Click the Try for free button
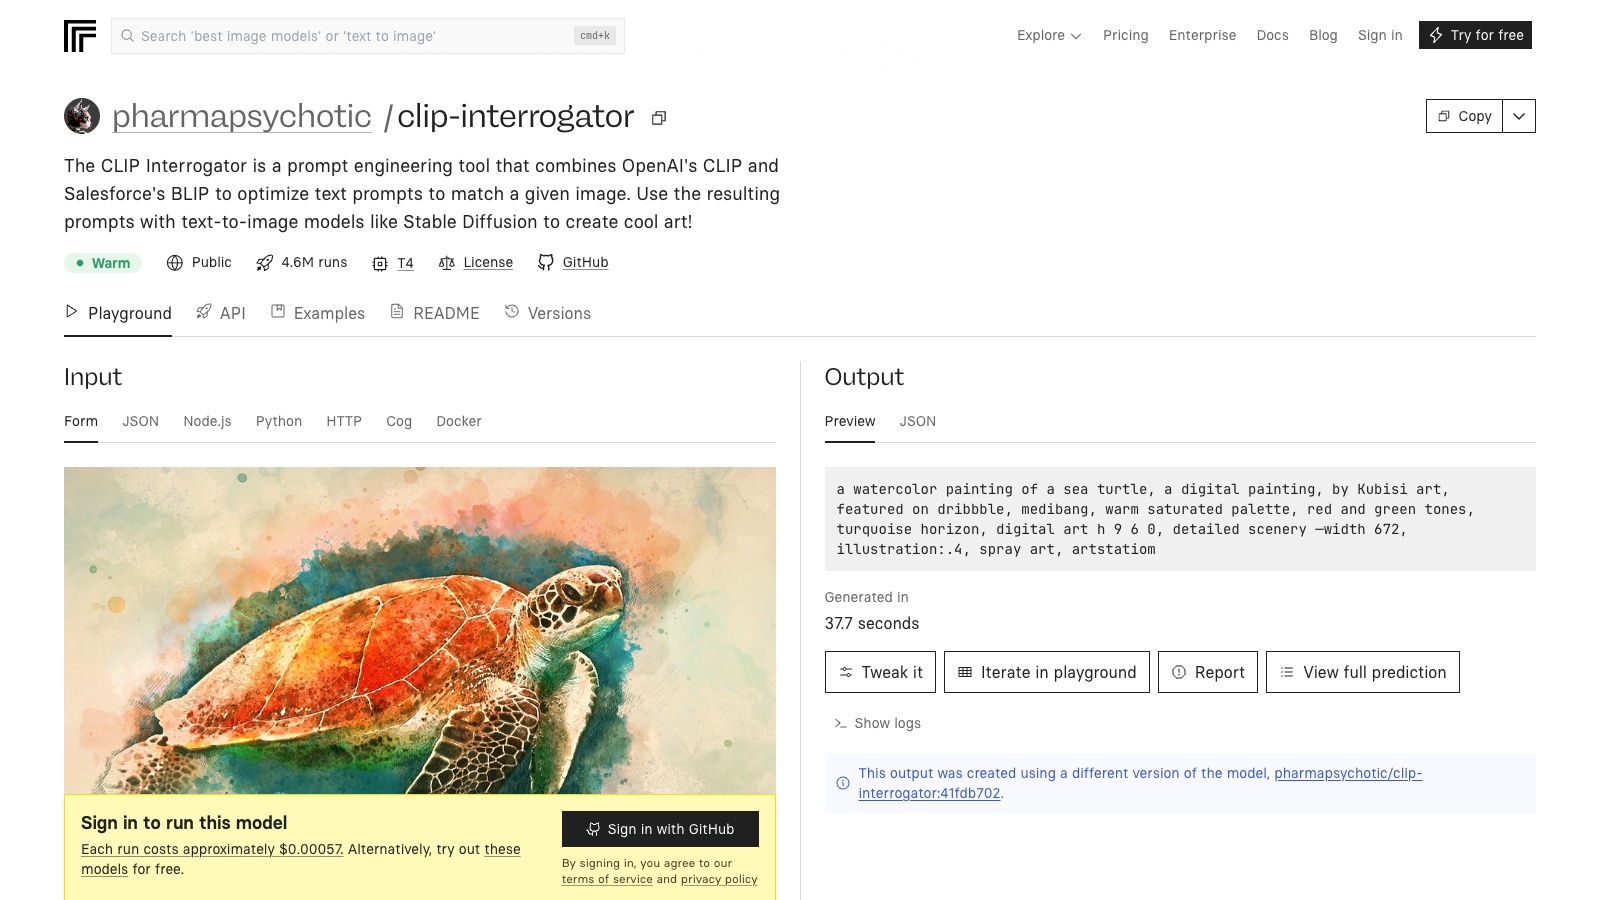Screen dimensions: 1600x900 1475,36
